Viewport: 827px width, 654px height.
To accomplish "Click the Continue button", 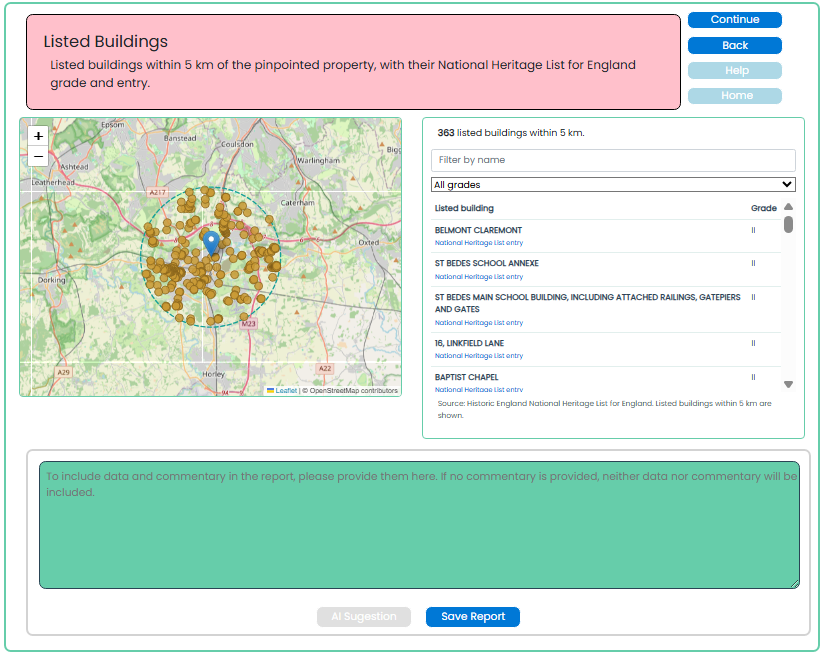I will [x=735, y=20].
